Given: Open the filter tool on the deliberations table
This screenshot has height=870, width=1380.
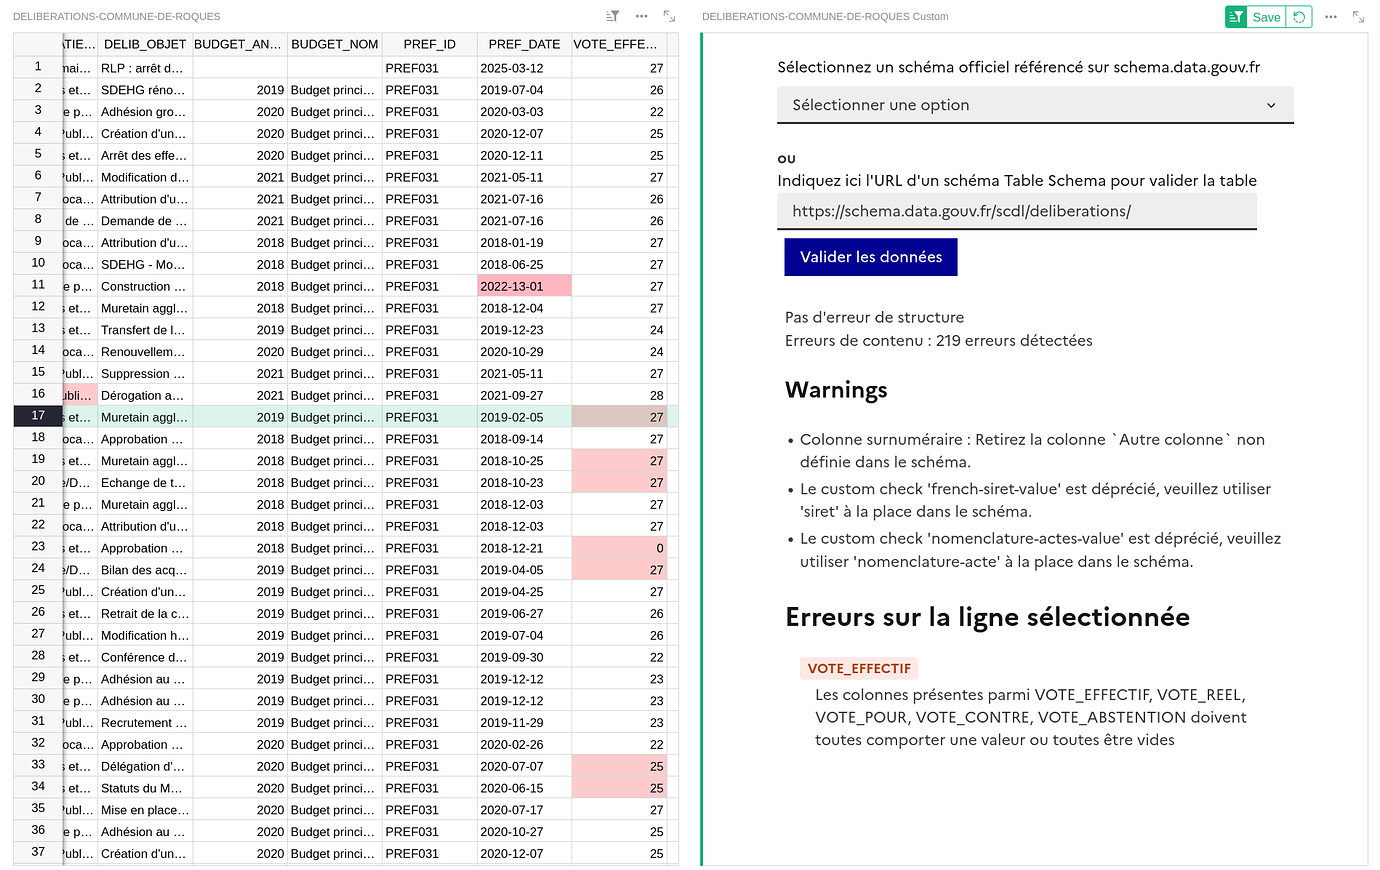Looking at the screenshot, I should click(611, 16).
